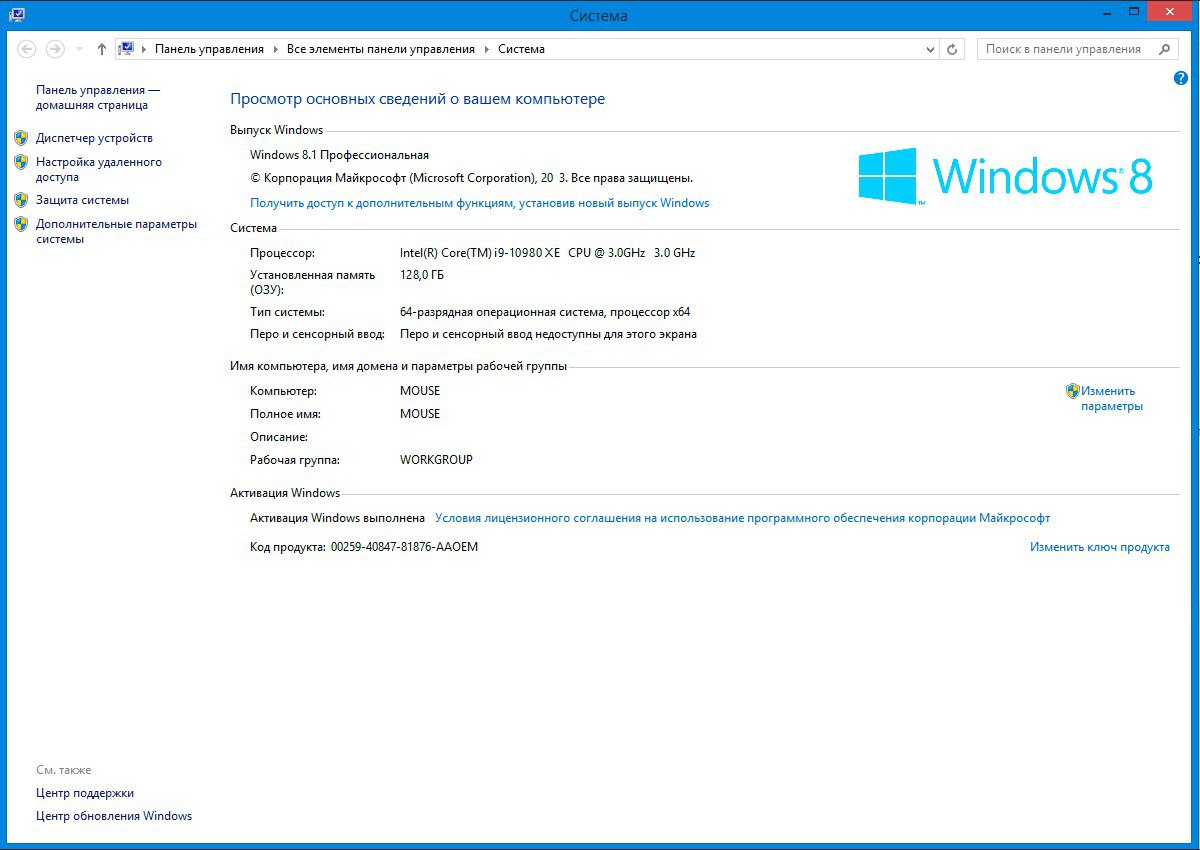Close the Система window
The height and width of the screenshot is (850, 1200).
(1171, 12)
